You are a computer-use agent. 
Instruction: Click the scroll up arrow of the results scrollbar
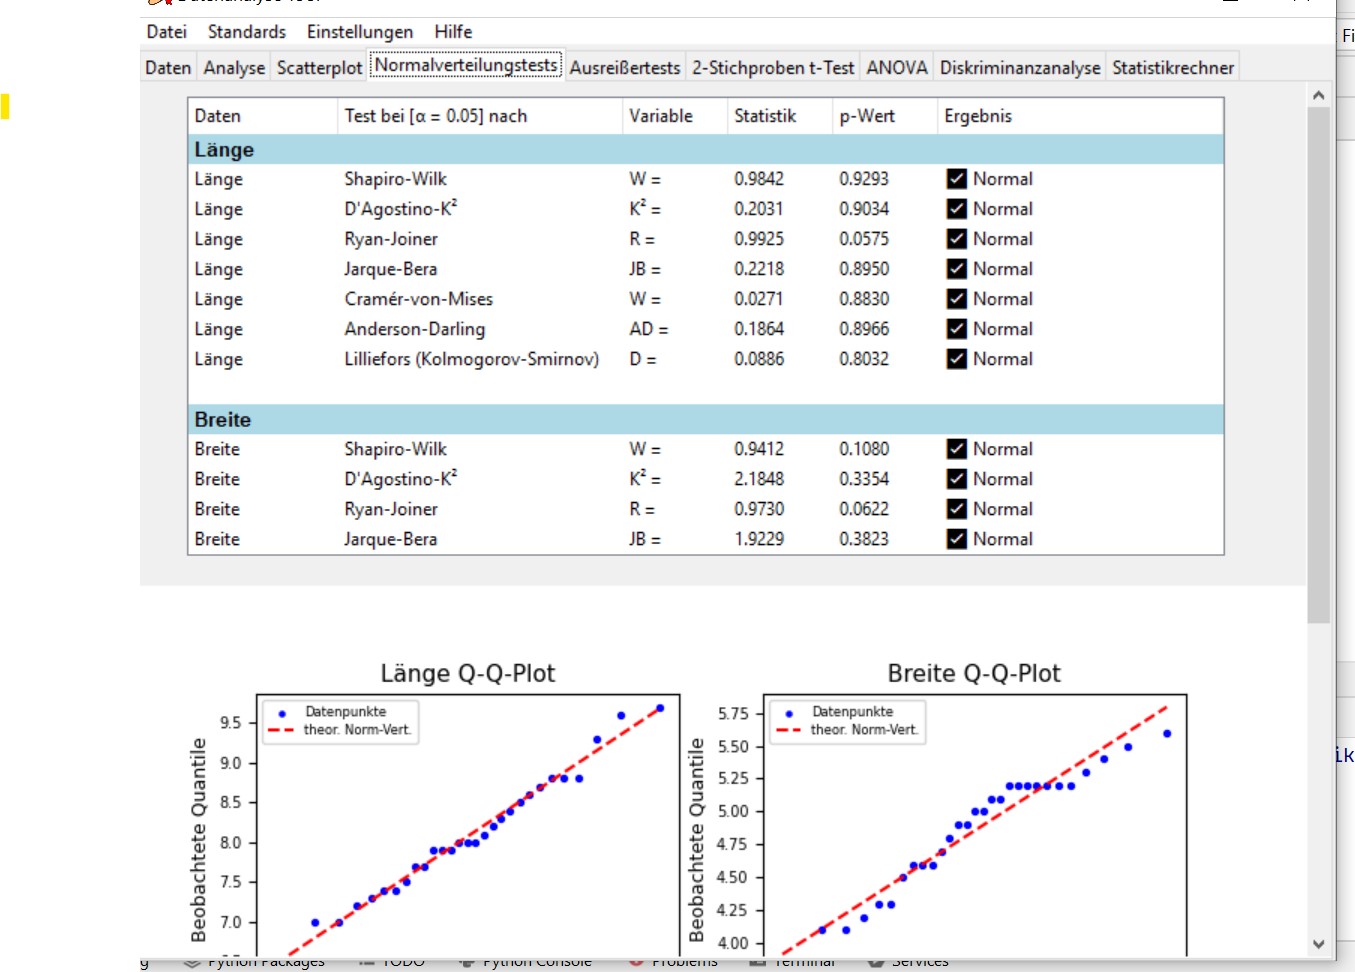[x=1318, y=95]
